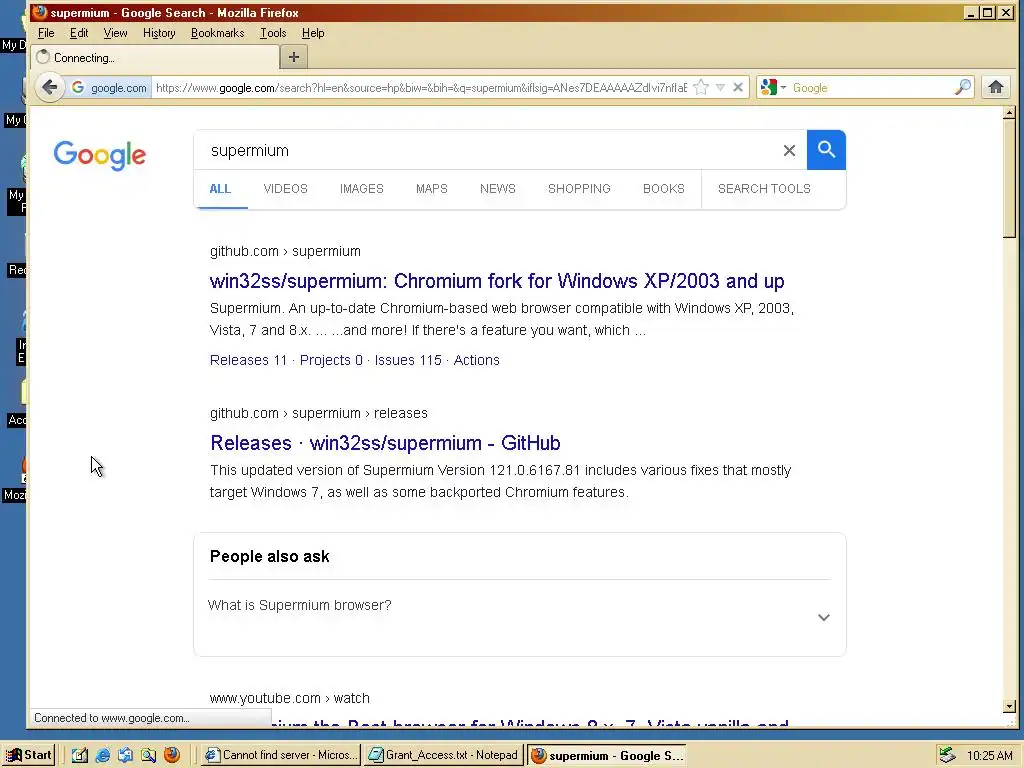Stop loading with the address bar X
The image size is (1024, 768).
738,88
